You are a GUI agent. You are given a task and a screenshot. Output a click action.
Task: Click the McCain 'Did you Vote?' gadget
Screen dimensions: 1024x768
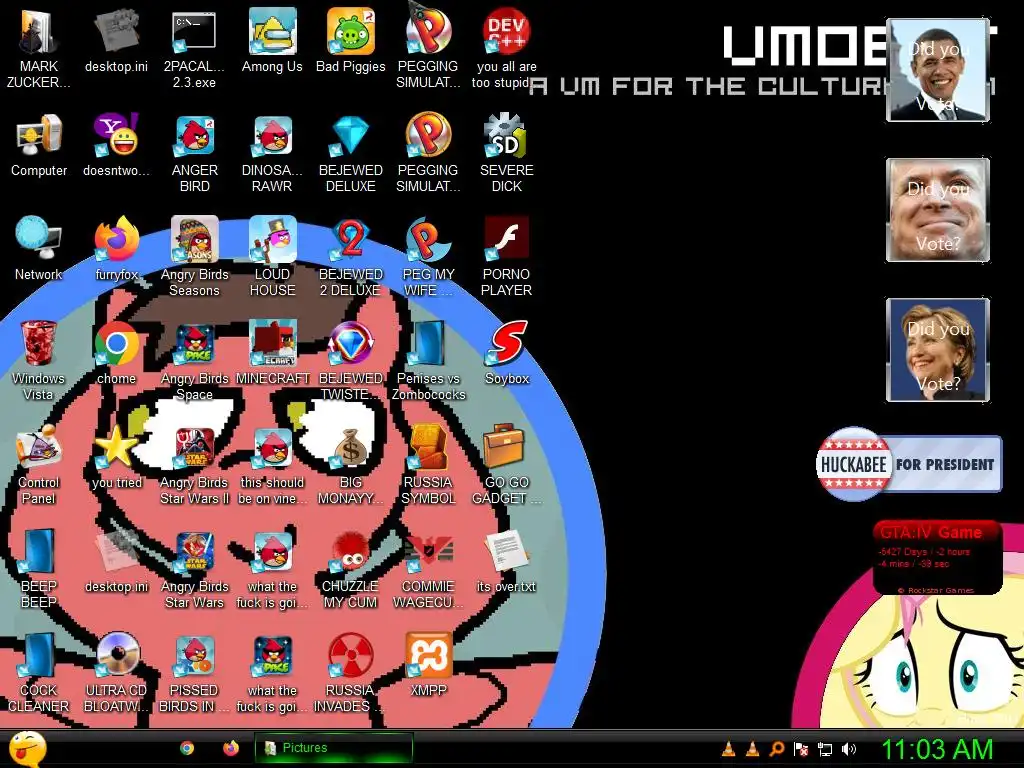coord(938,210)
